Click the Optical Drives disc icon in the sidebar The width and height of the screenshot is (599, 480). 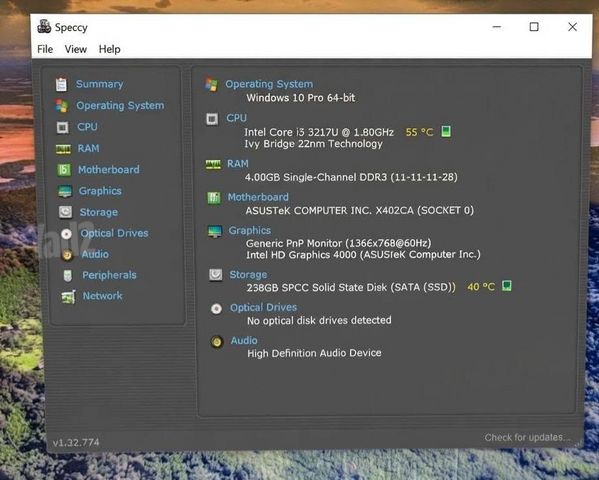coord(66,234)
